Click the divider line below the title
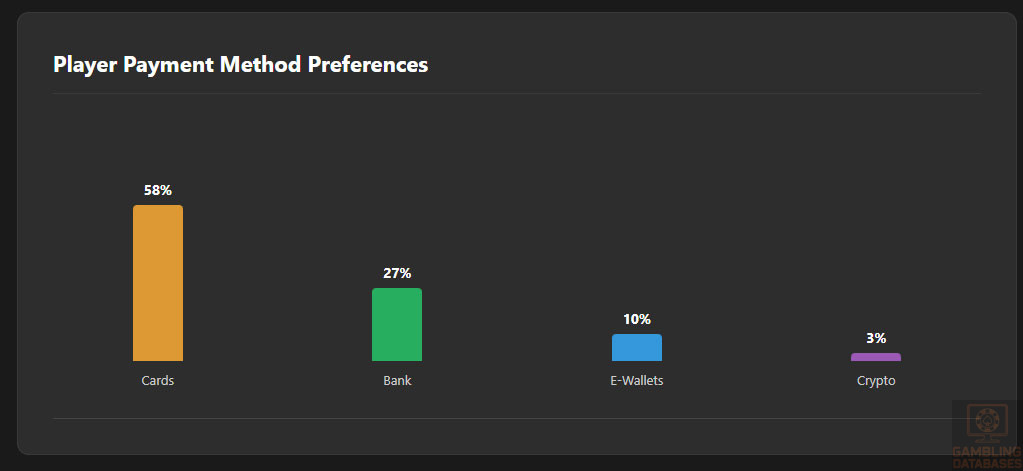The height and width of the screenshot is (471, 1023). [516, 93]
